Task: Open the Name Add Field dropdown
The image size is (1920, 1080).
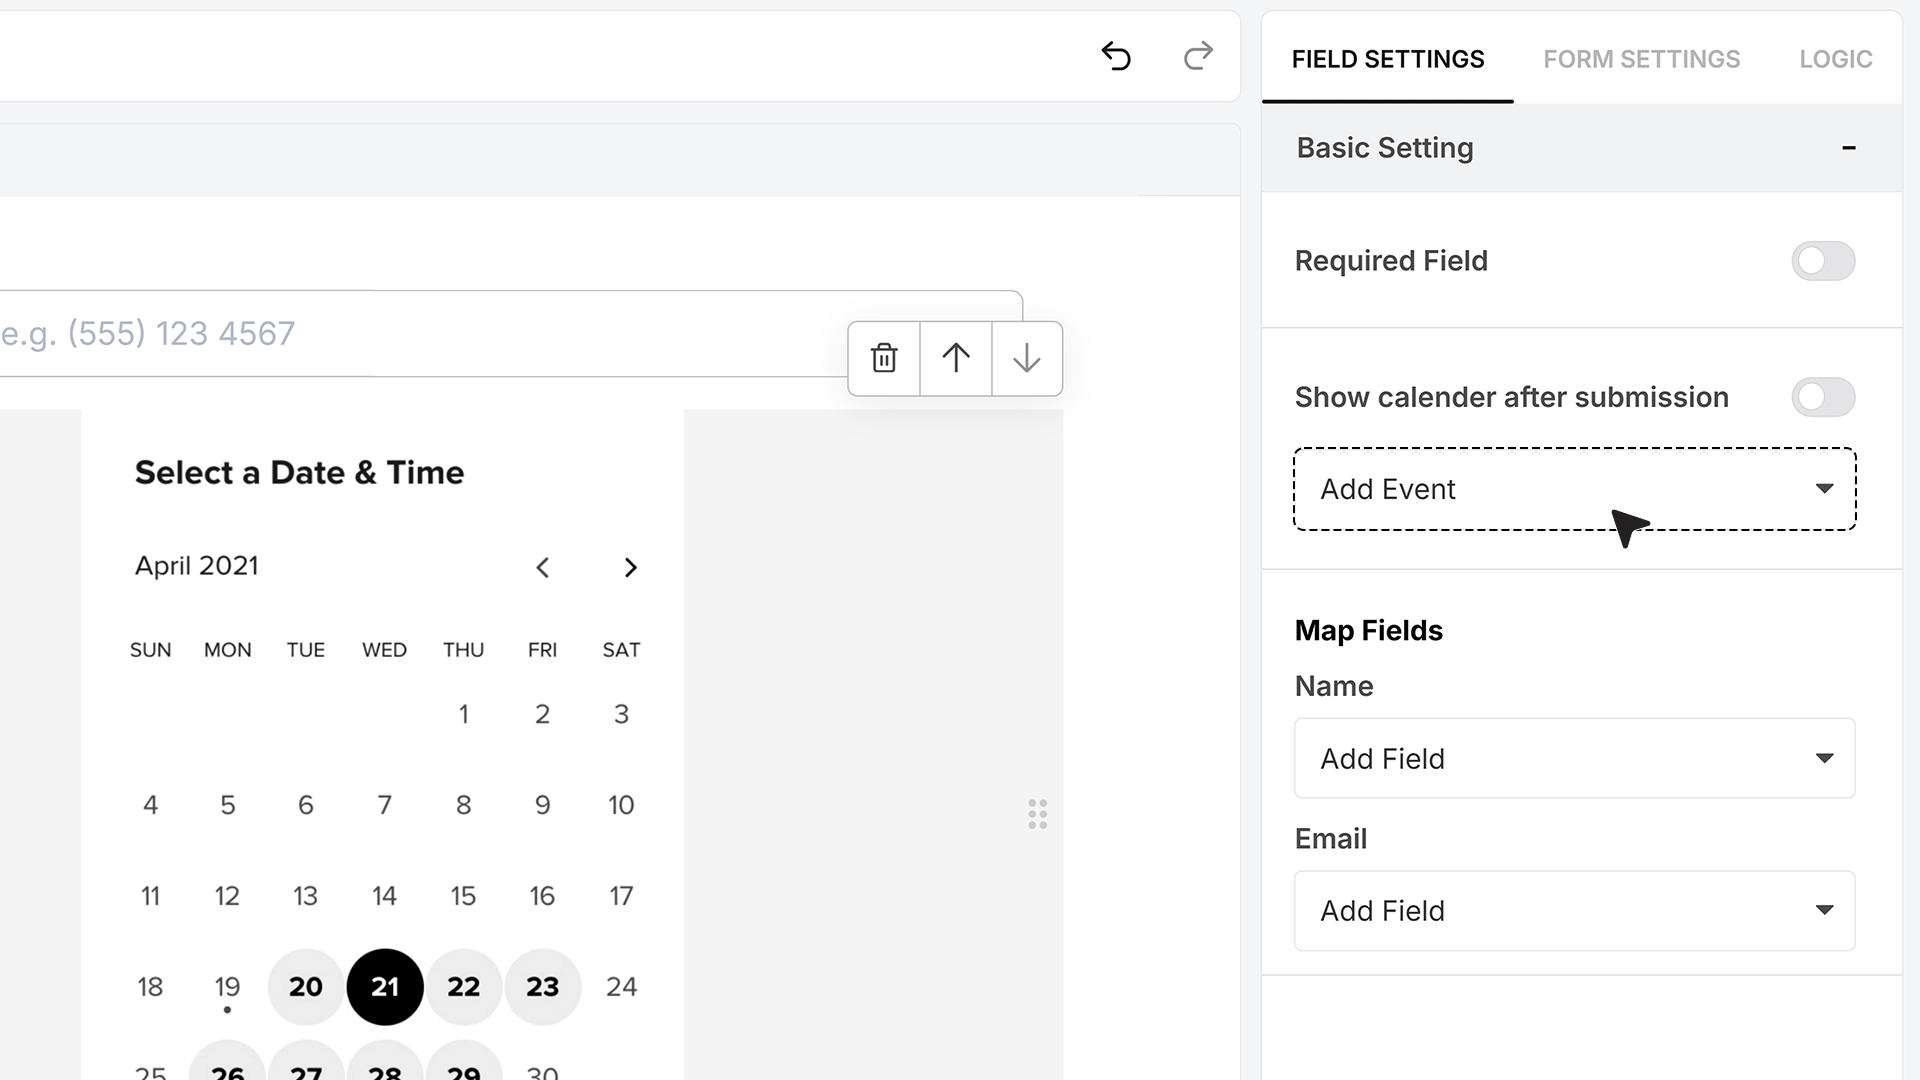Action: (1575, 758)
